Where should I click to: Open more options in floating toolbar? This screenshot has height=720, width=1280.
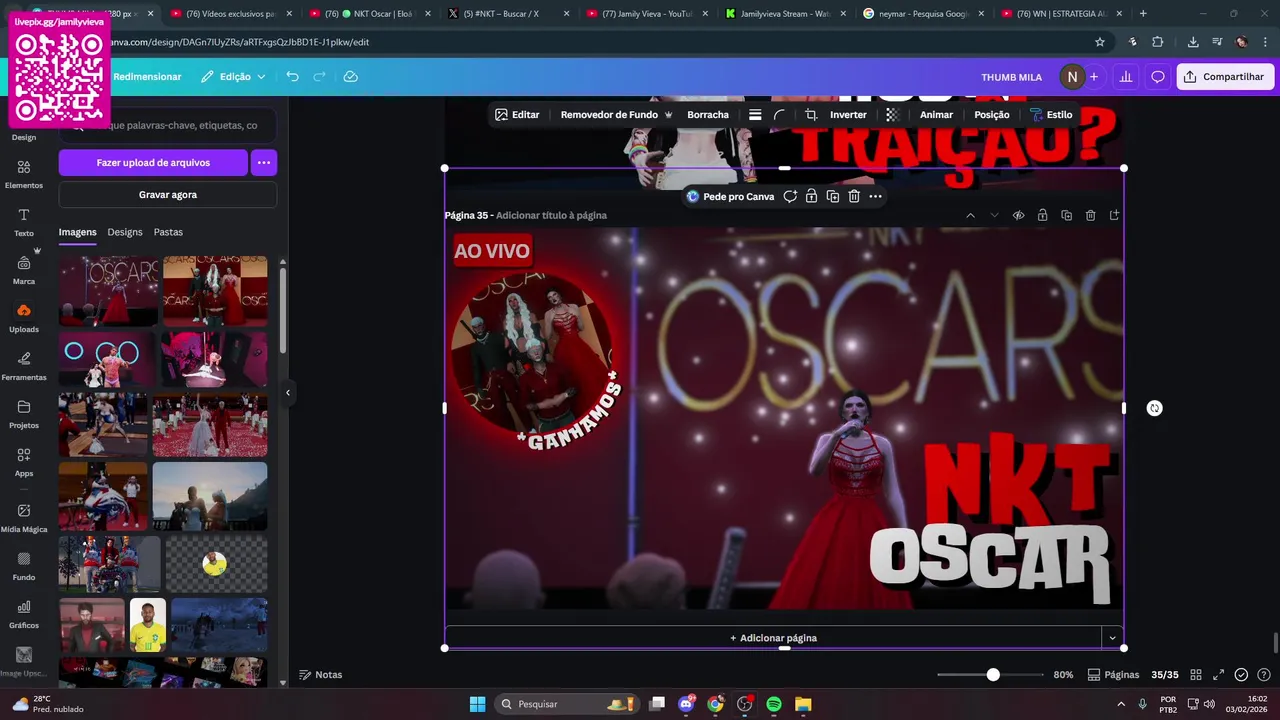[875, 196]
